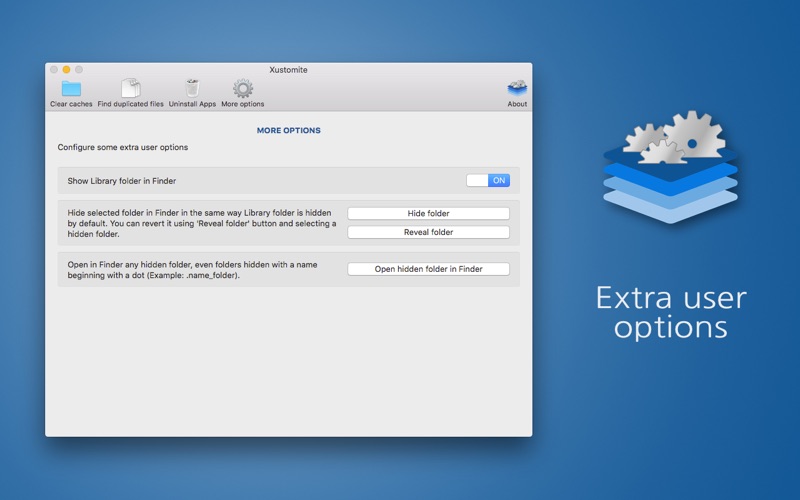Click the large gears-on-layers Xustomite logo
Image resolution: width=800 pixels, height=500 pixels.
tap(670, 167)
